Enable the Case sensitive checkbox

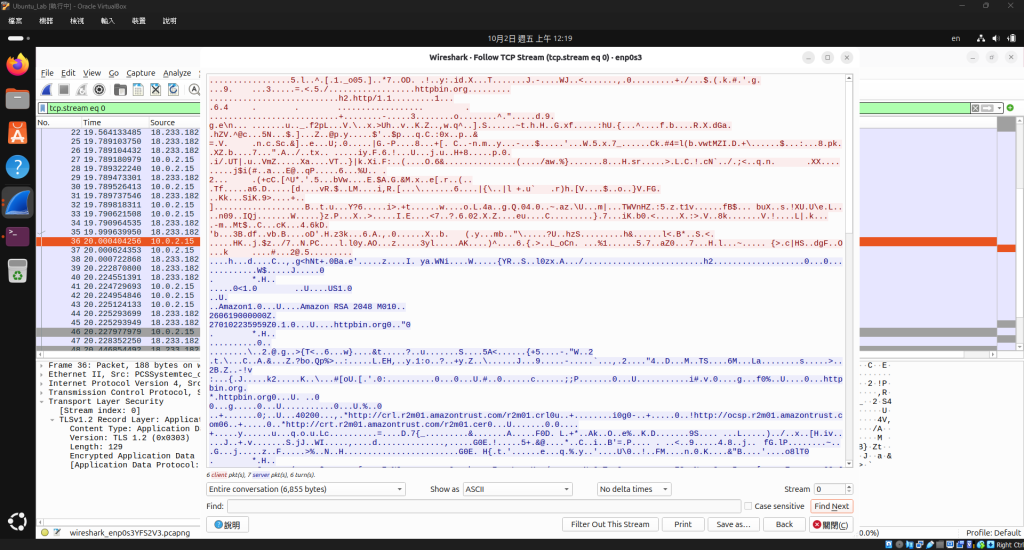[x=748, y=506]
